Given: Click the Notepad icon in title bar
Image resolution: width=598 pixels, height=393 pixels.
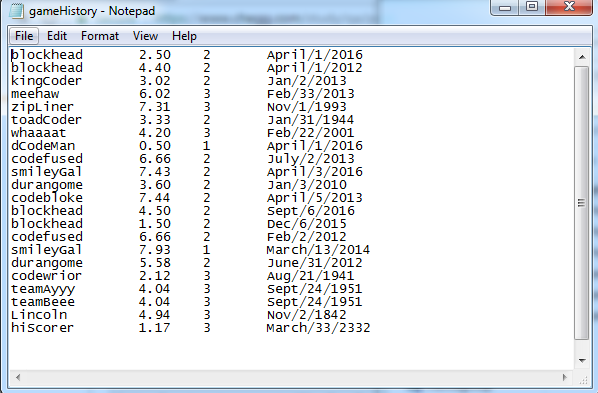Looking at the screenshot, I should pyautogui.click(x=16, y=11).
